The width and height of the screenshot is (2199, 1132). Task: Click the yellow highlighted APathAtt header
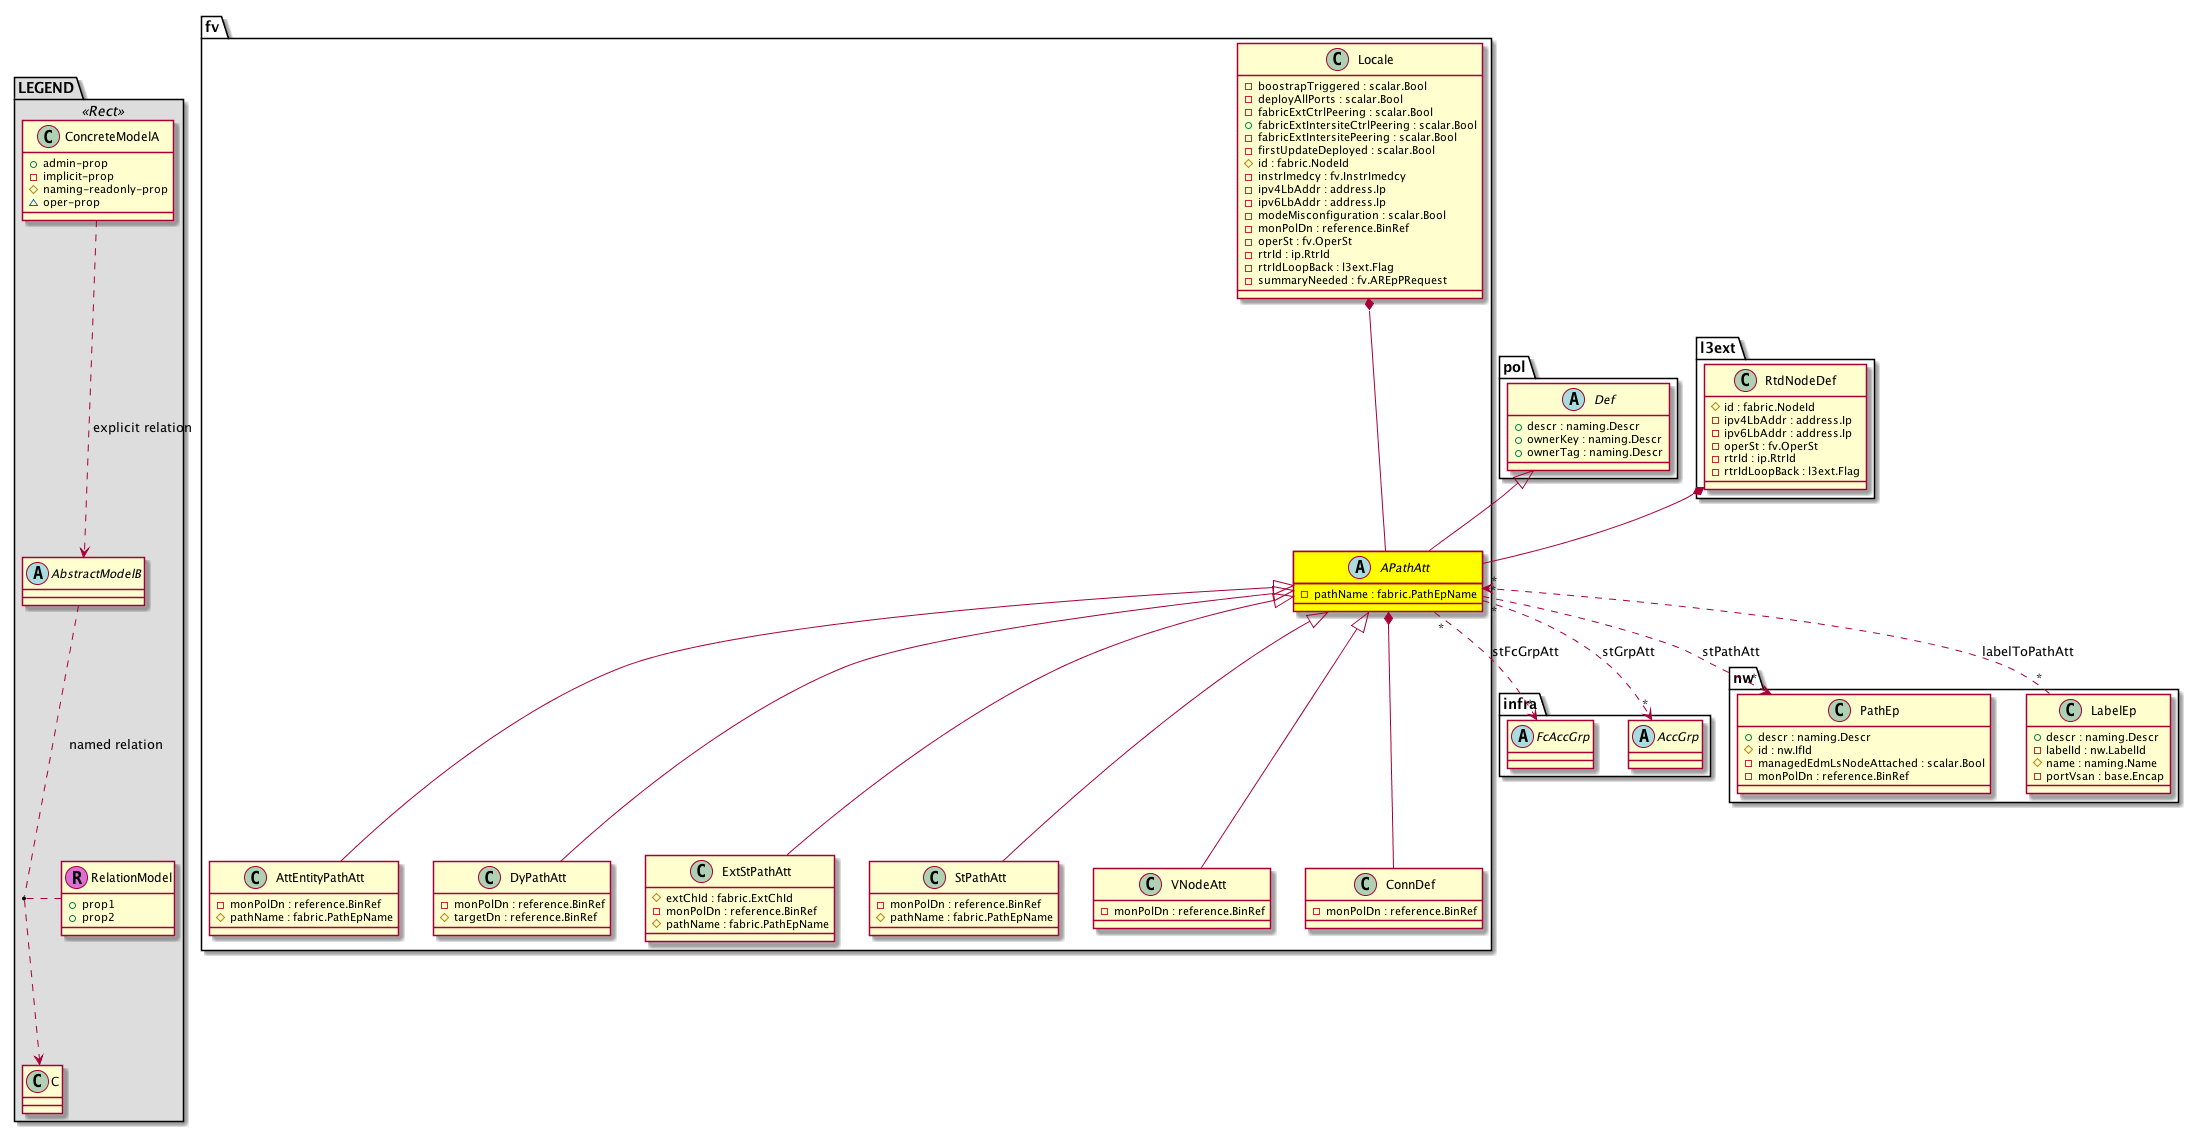pos(1404,568)
